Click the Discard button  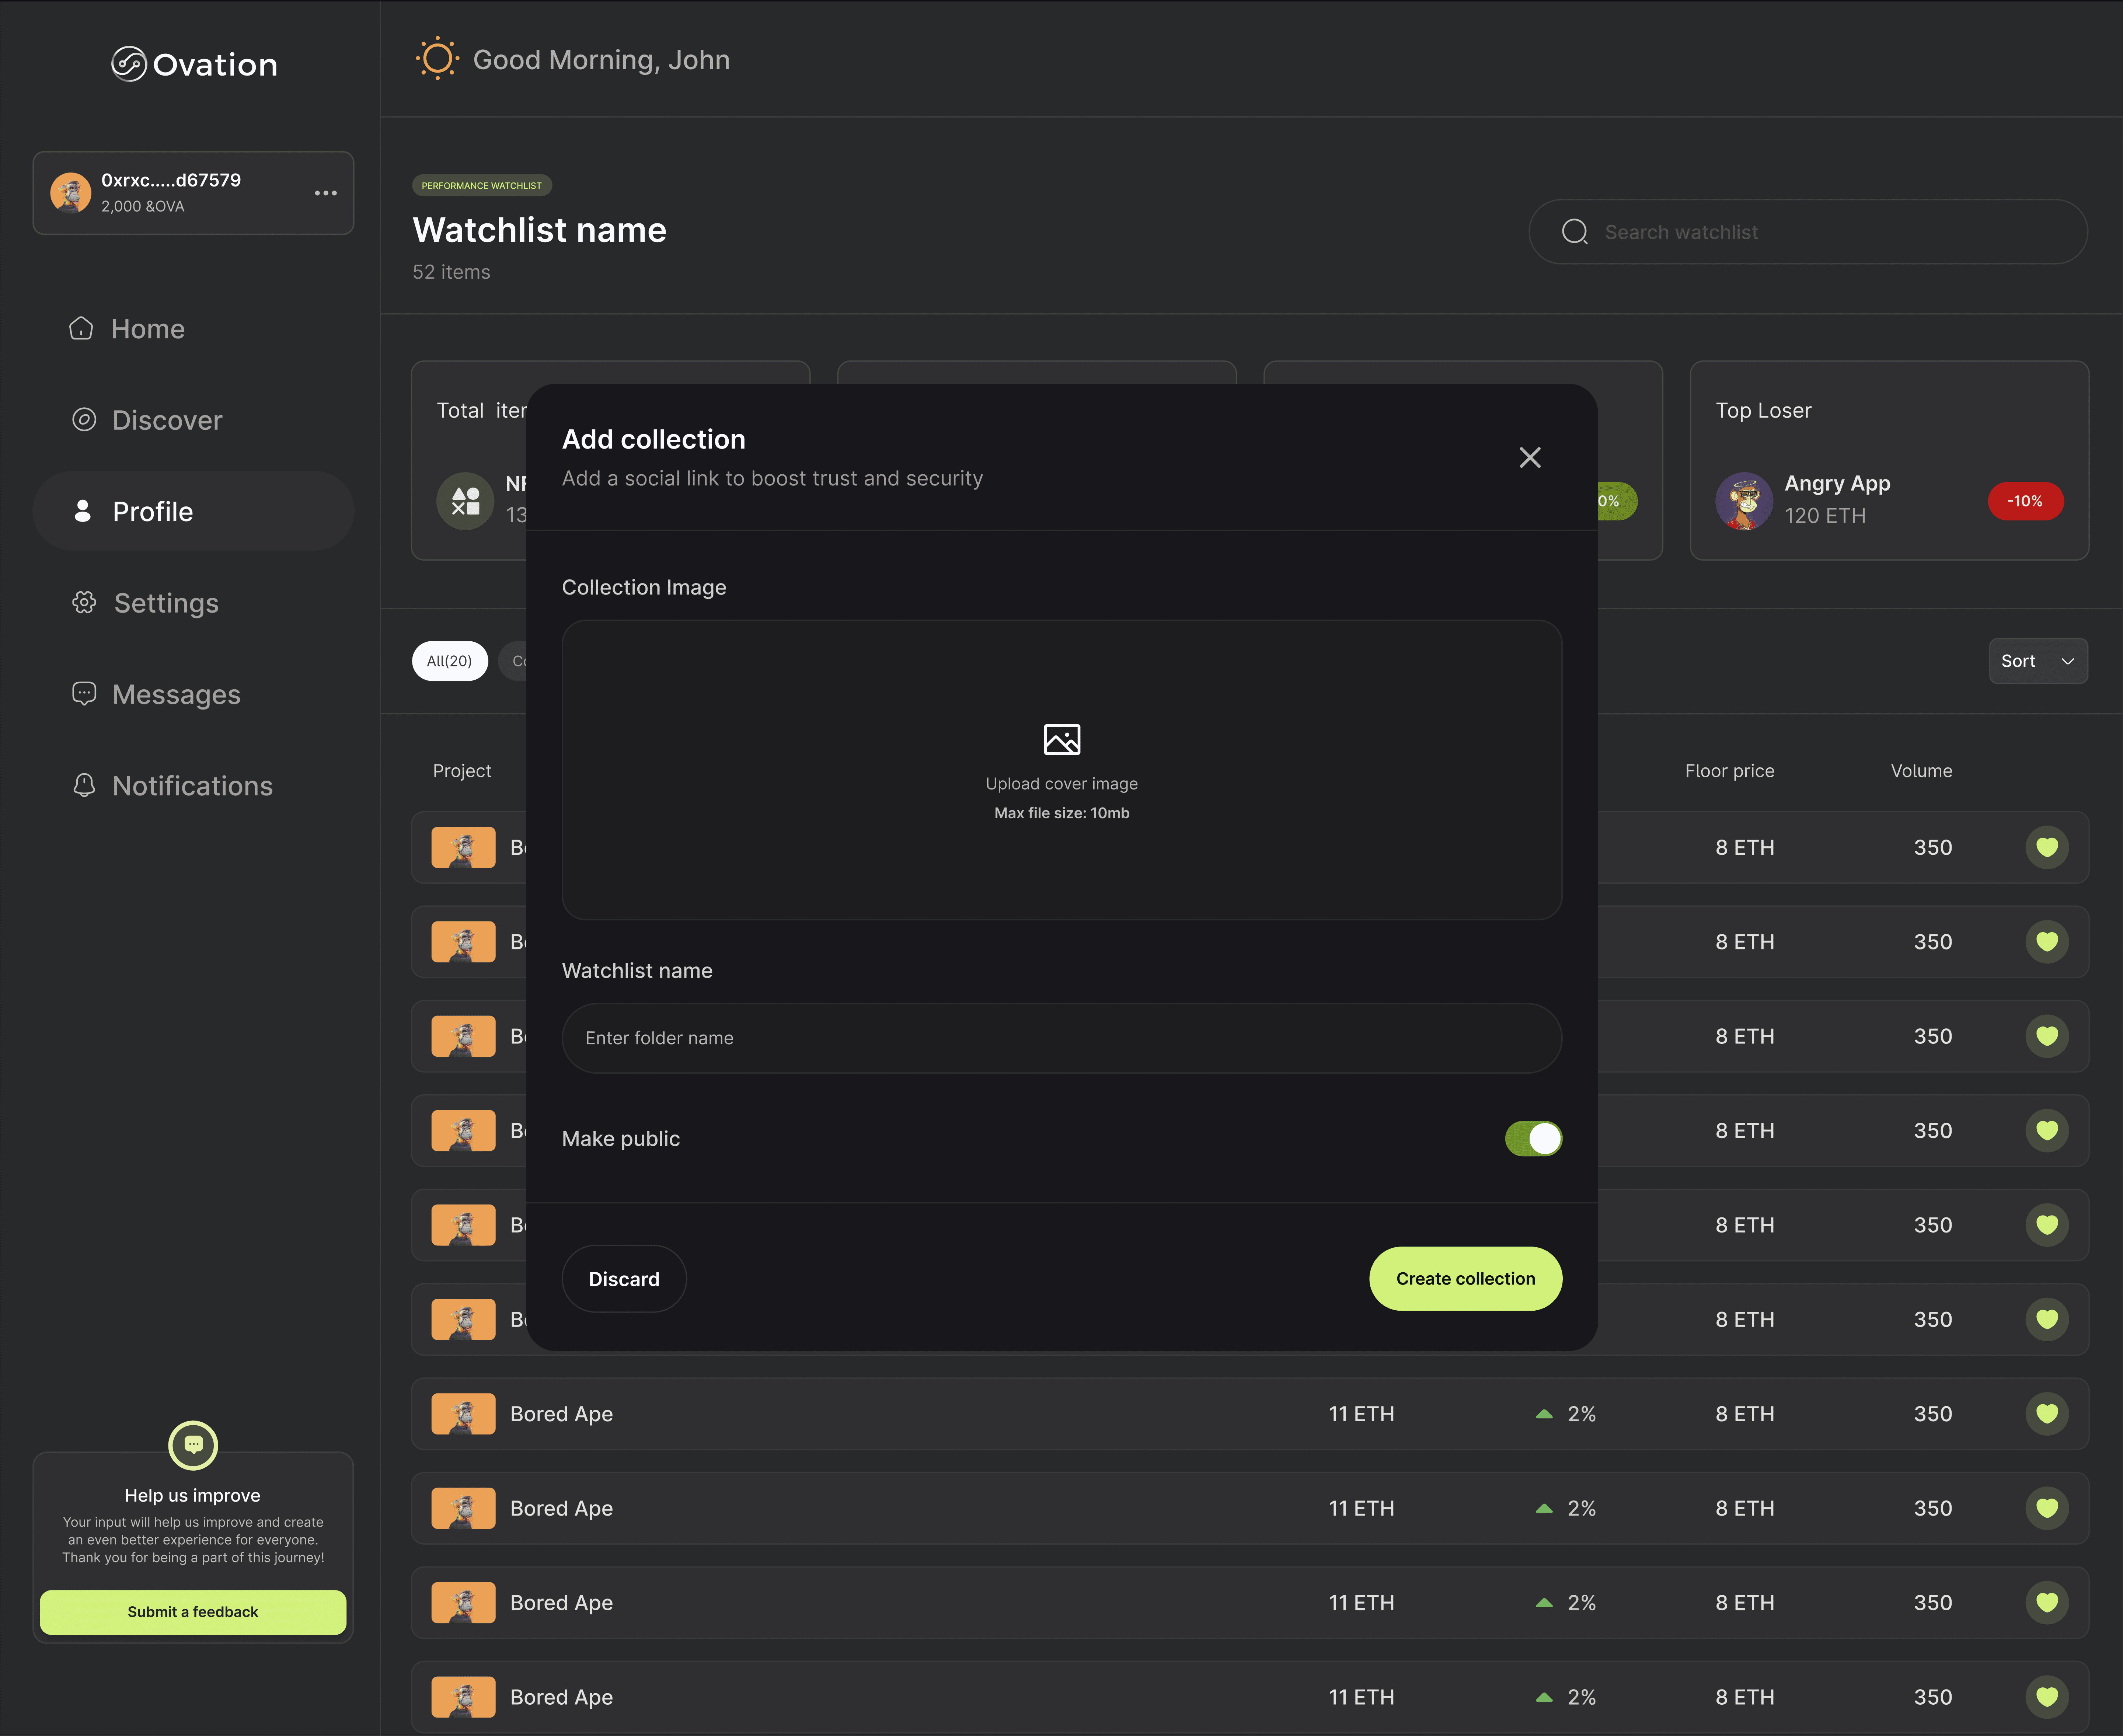(x=624, y=1279)
